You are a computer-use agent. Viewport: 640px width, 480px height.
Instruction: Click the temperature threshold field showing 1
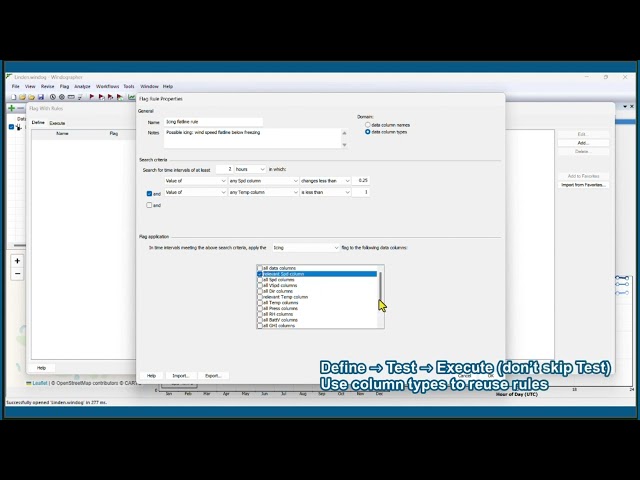[361, 192]
